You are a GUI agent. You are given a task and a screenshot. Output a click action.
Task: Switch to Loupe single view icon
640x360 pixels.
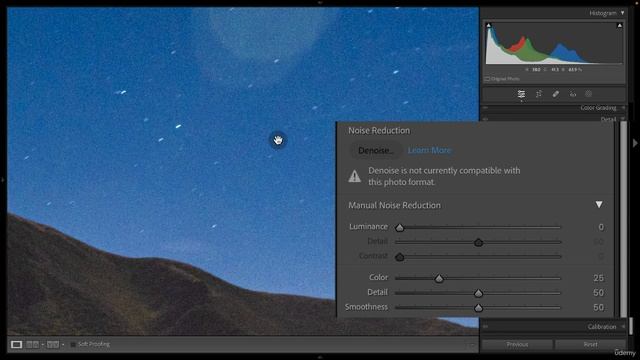(x=16, y=344)
